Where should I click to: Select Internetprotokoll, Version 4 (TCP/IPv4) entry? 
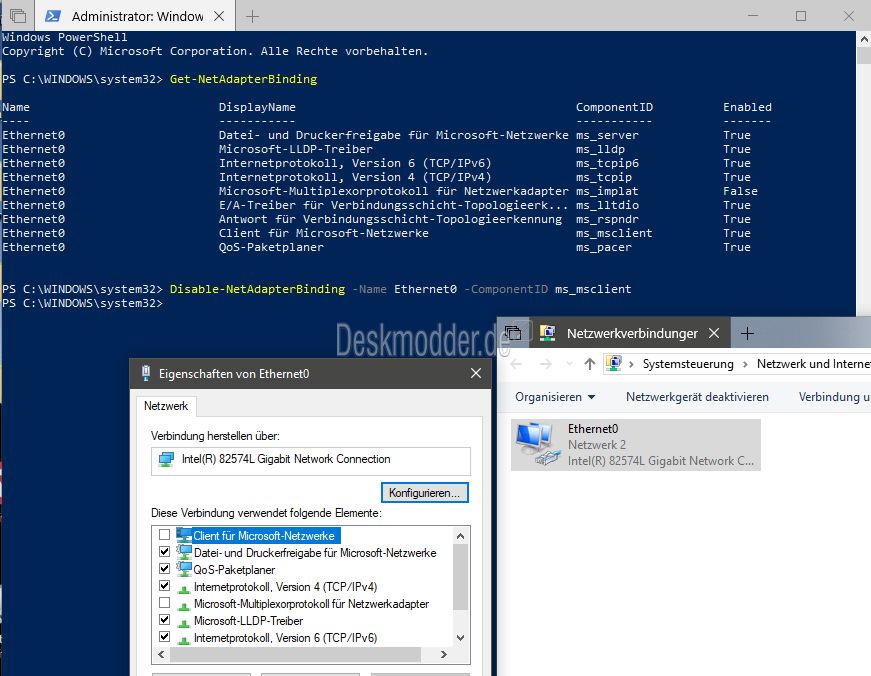pyautogui.click(x=285, y=587)
